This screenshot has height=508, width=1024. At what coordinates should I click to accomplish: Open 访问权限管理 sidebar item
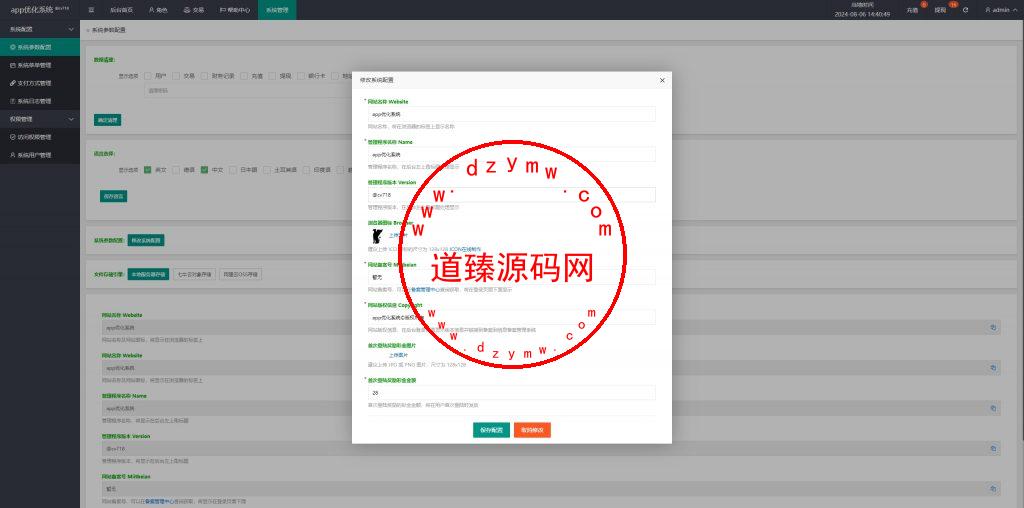click(40, 137)
